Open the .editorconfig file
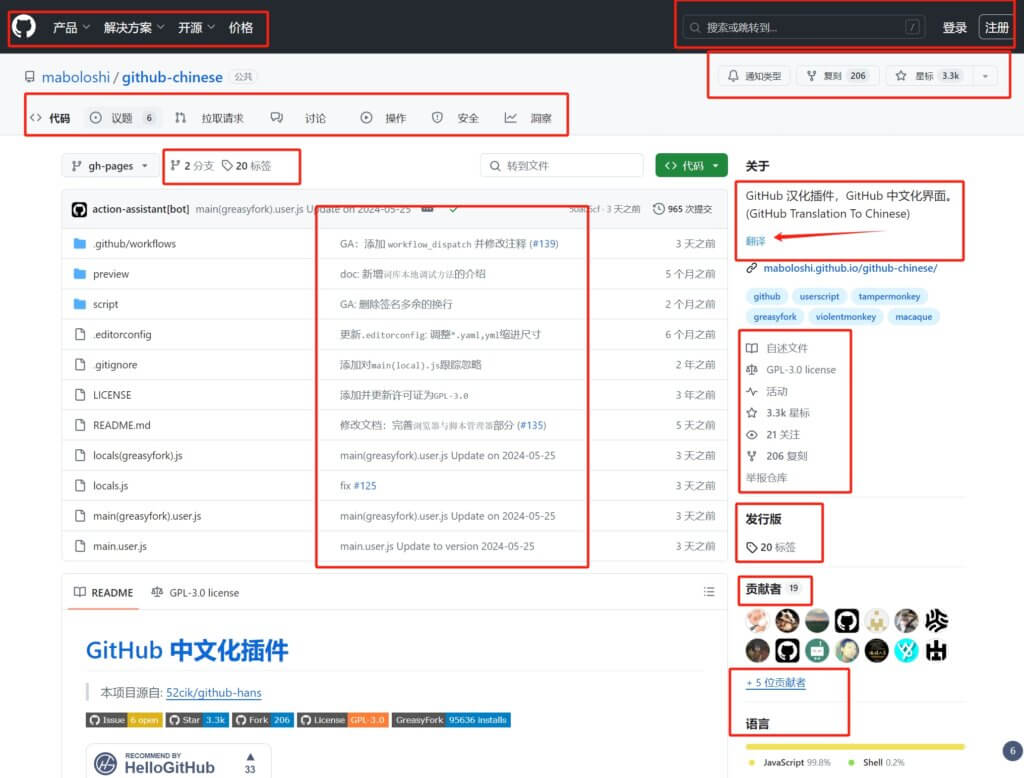The image size is (1024, 778). pos(122,334)
